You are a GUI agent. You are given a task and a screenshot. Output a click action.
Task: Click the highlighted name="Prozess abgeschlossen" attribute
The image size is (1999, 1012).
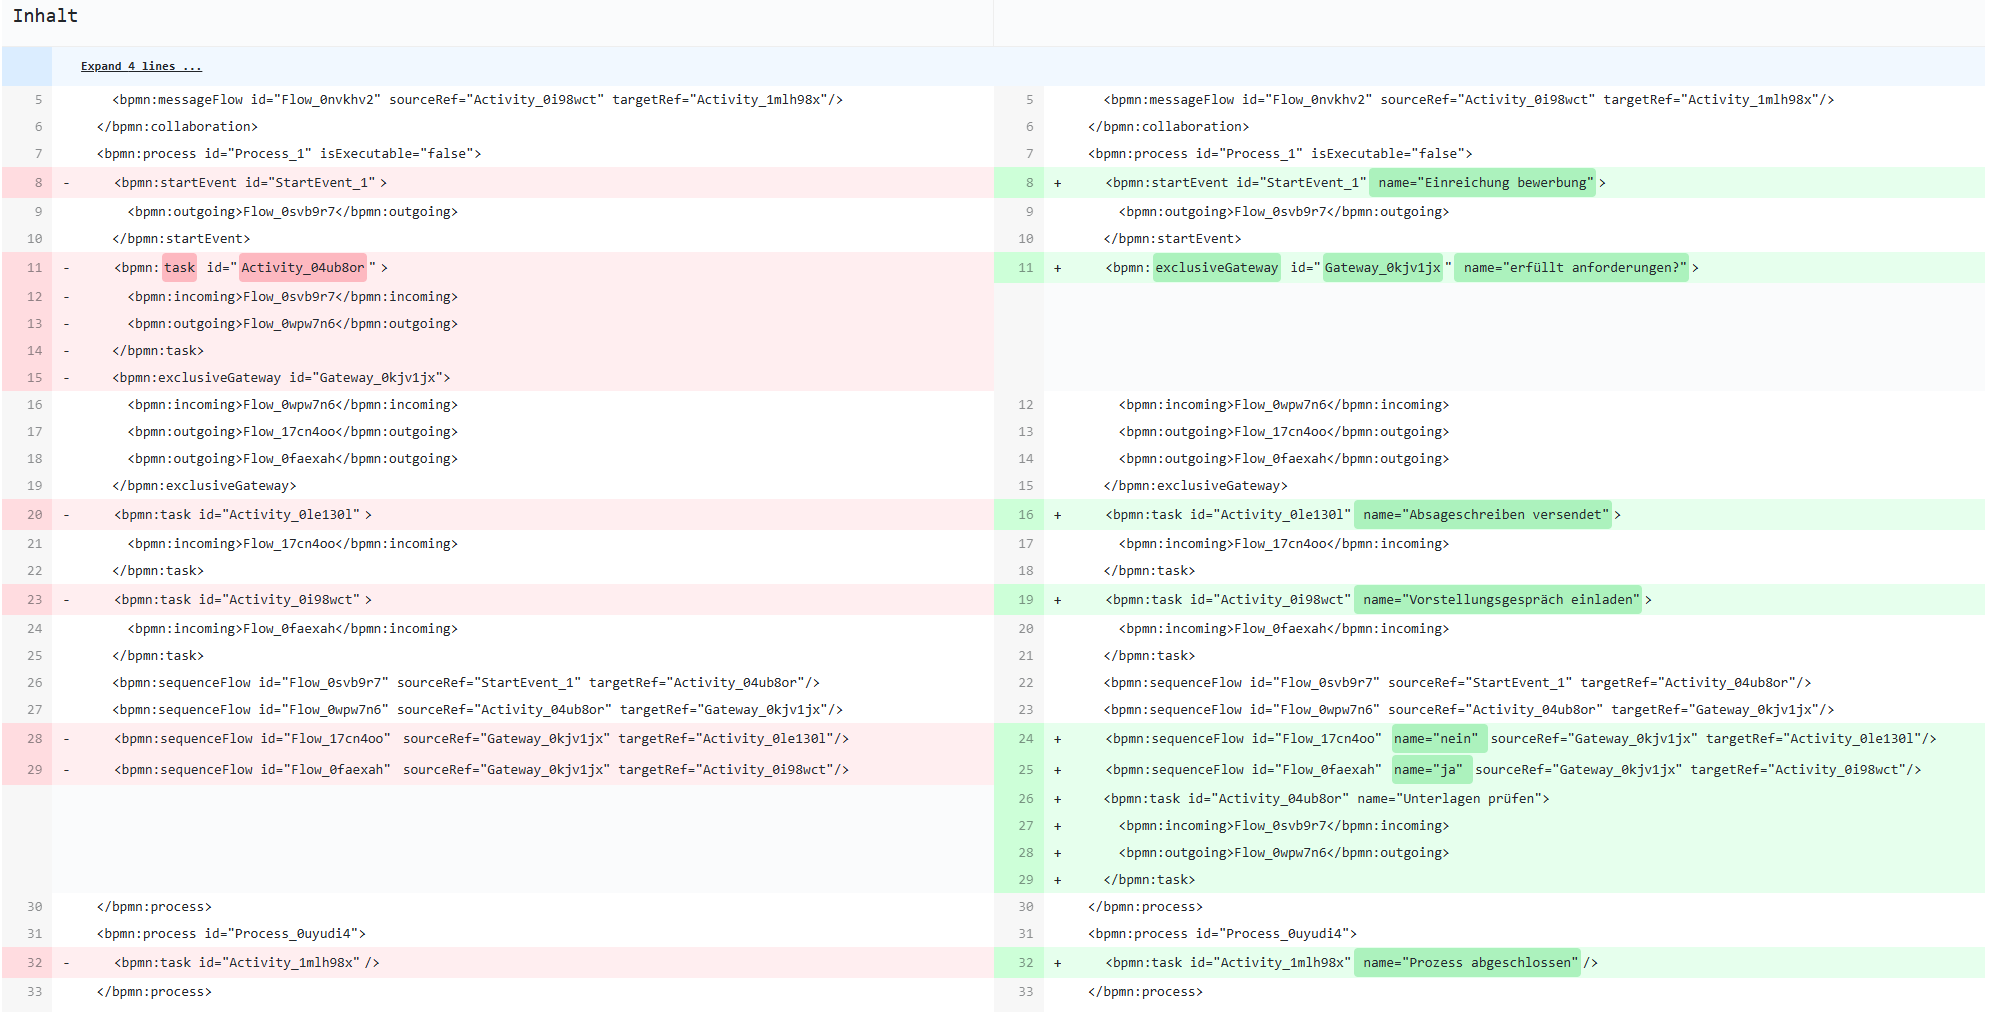[x=1466, y=963]
